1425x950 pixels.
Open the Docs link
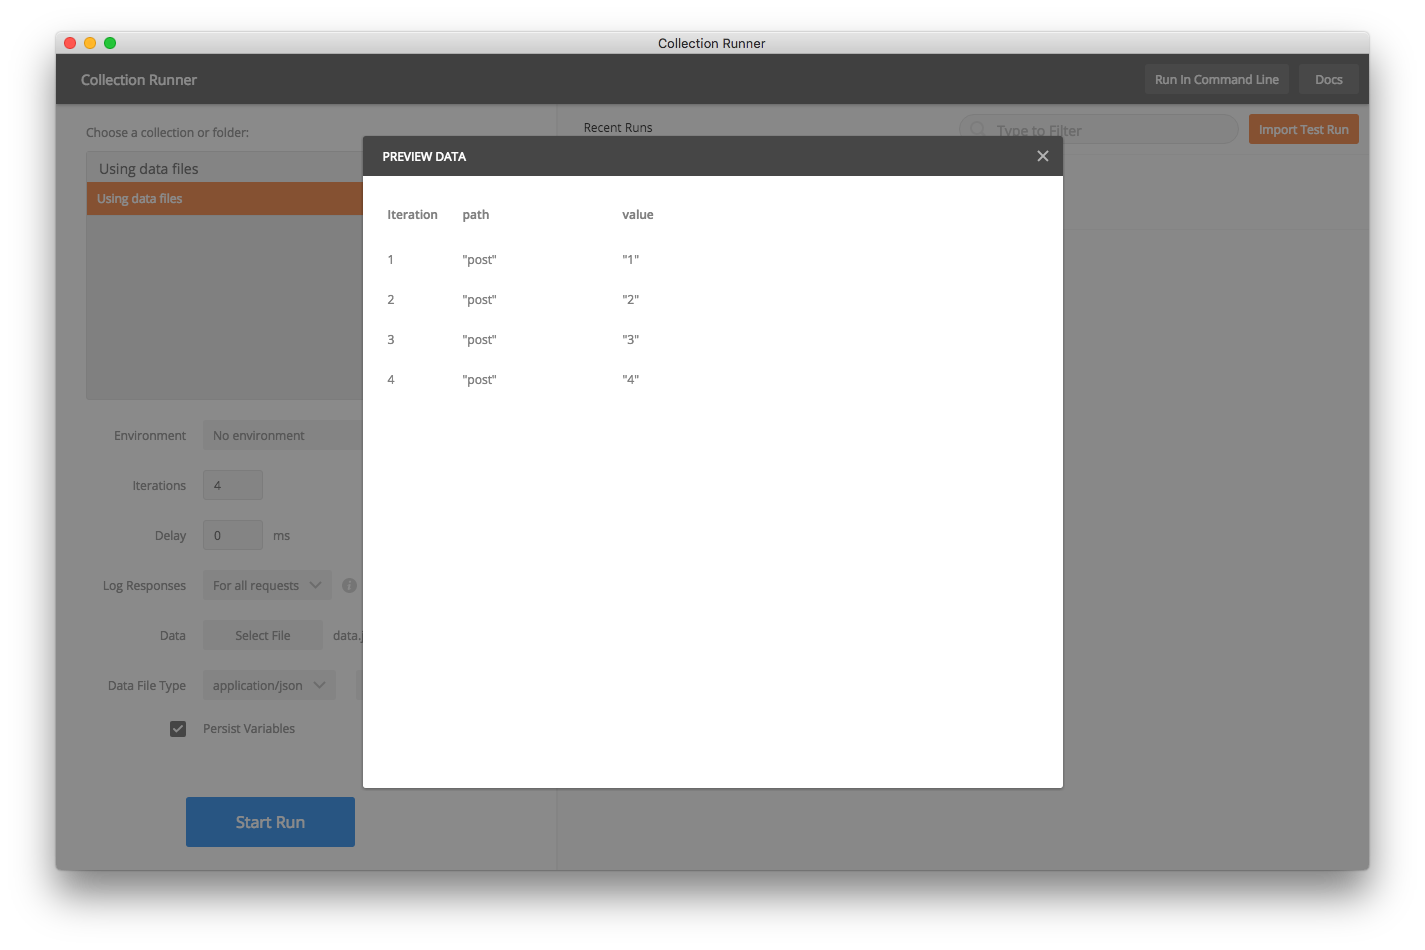tap(1328, 80)
